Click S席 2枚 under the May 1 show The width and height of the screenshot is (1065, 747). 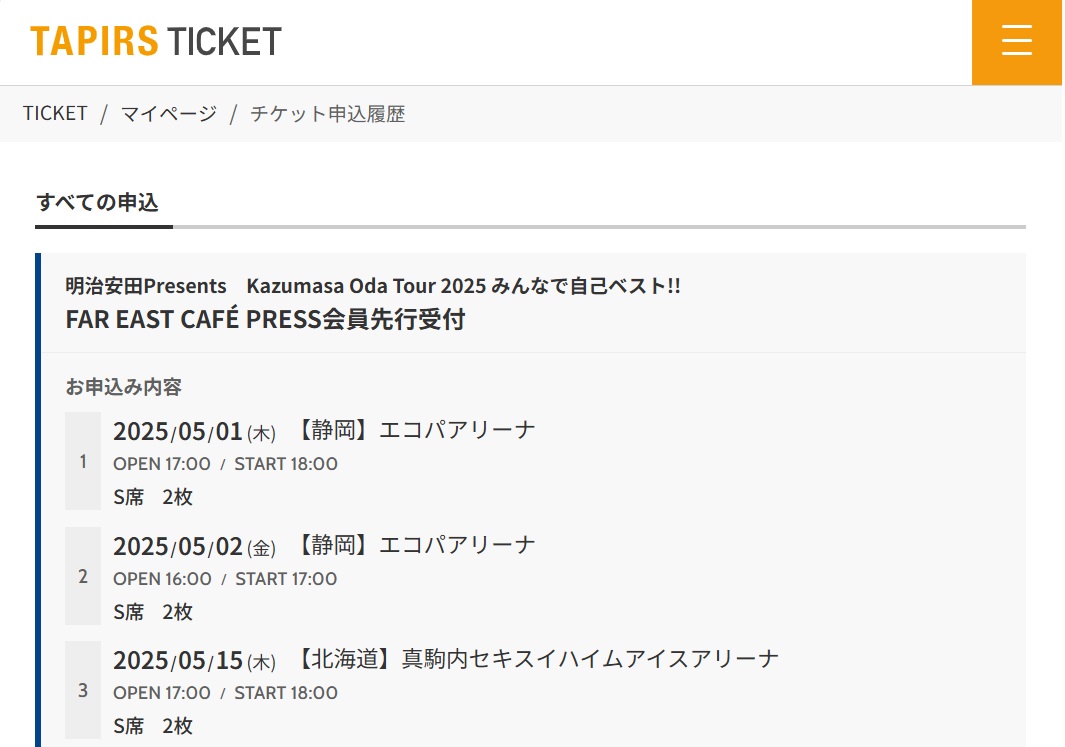[x=153, y=497]
